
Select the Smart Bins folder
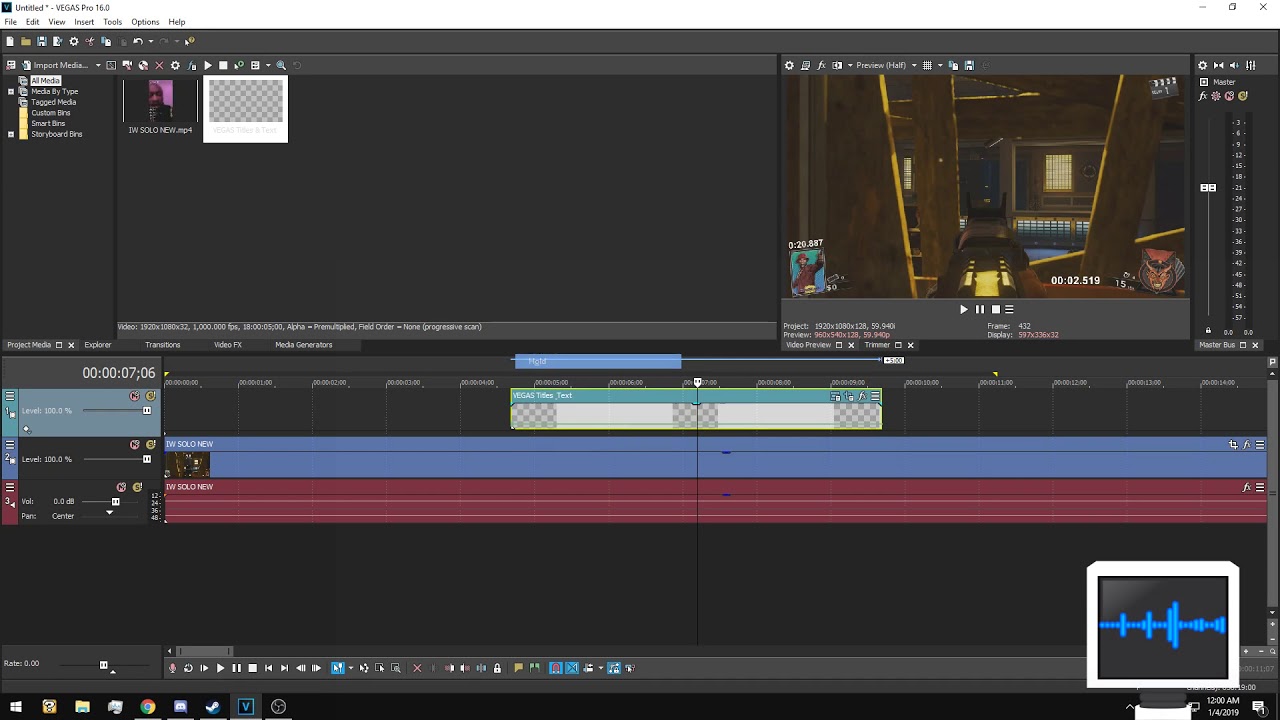48,123
